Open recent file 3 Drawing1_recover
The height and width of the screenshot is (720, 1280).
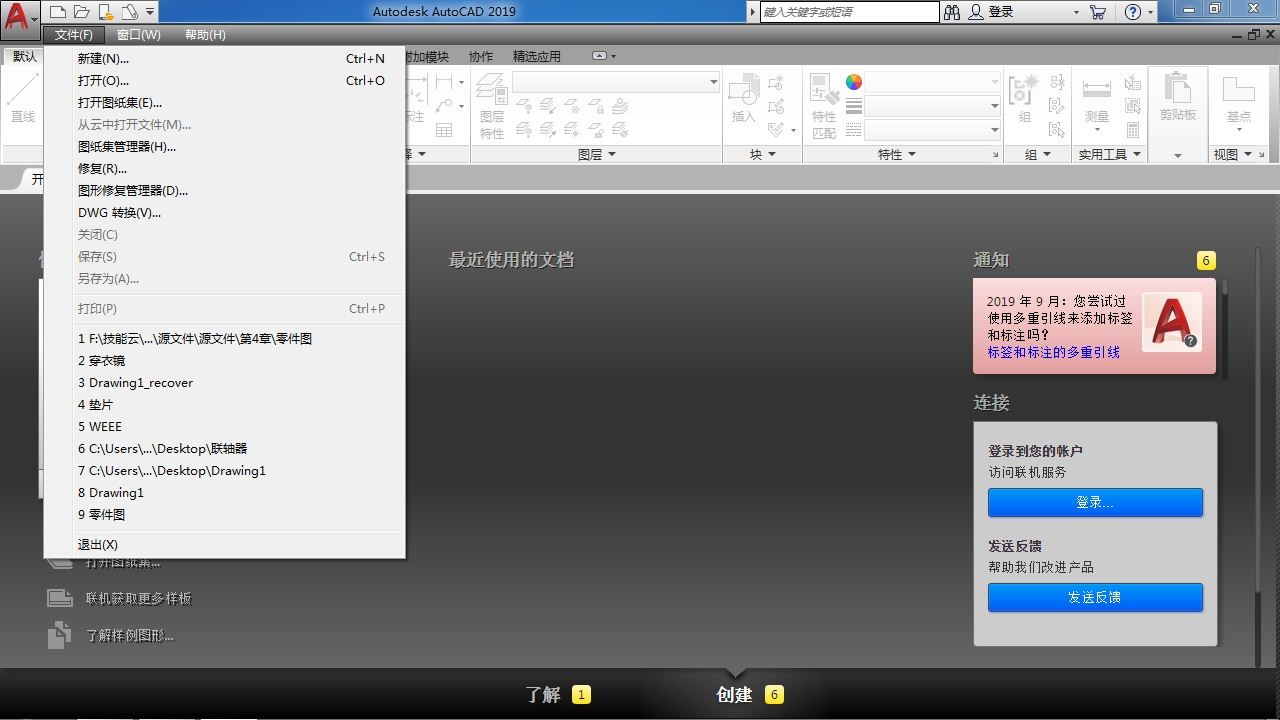click(x=224, y=383)
